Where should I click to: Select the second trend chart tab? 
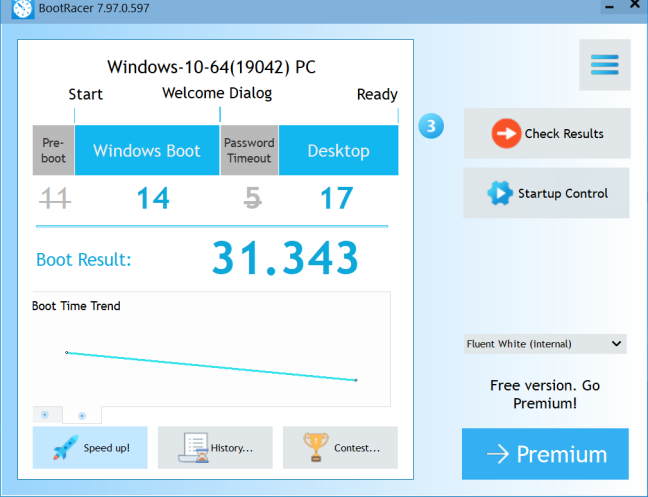82,415
